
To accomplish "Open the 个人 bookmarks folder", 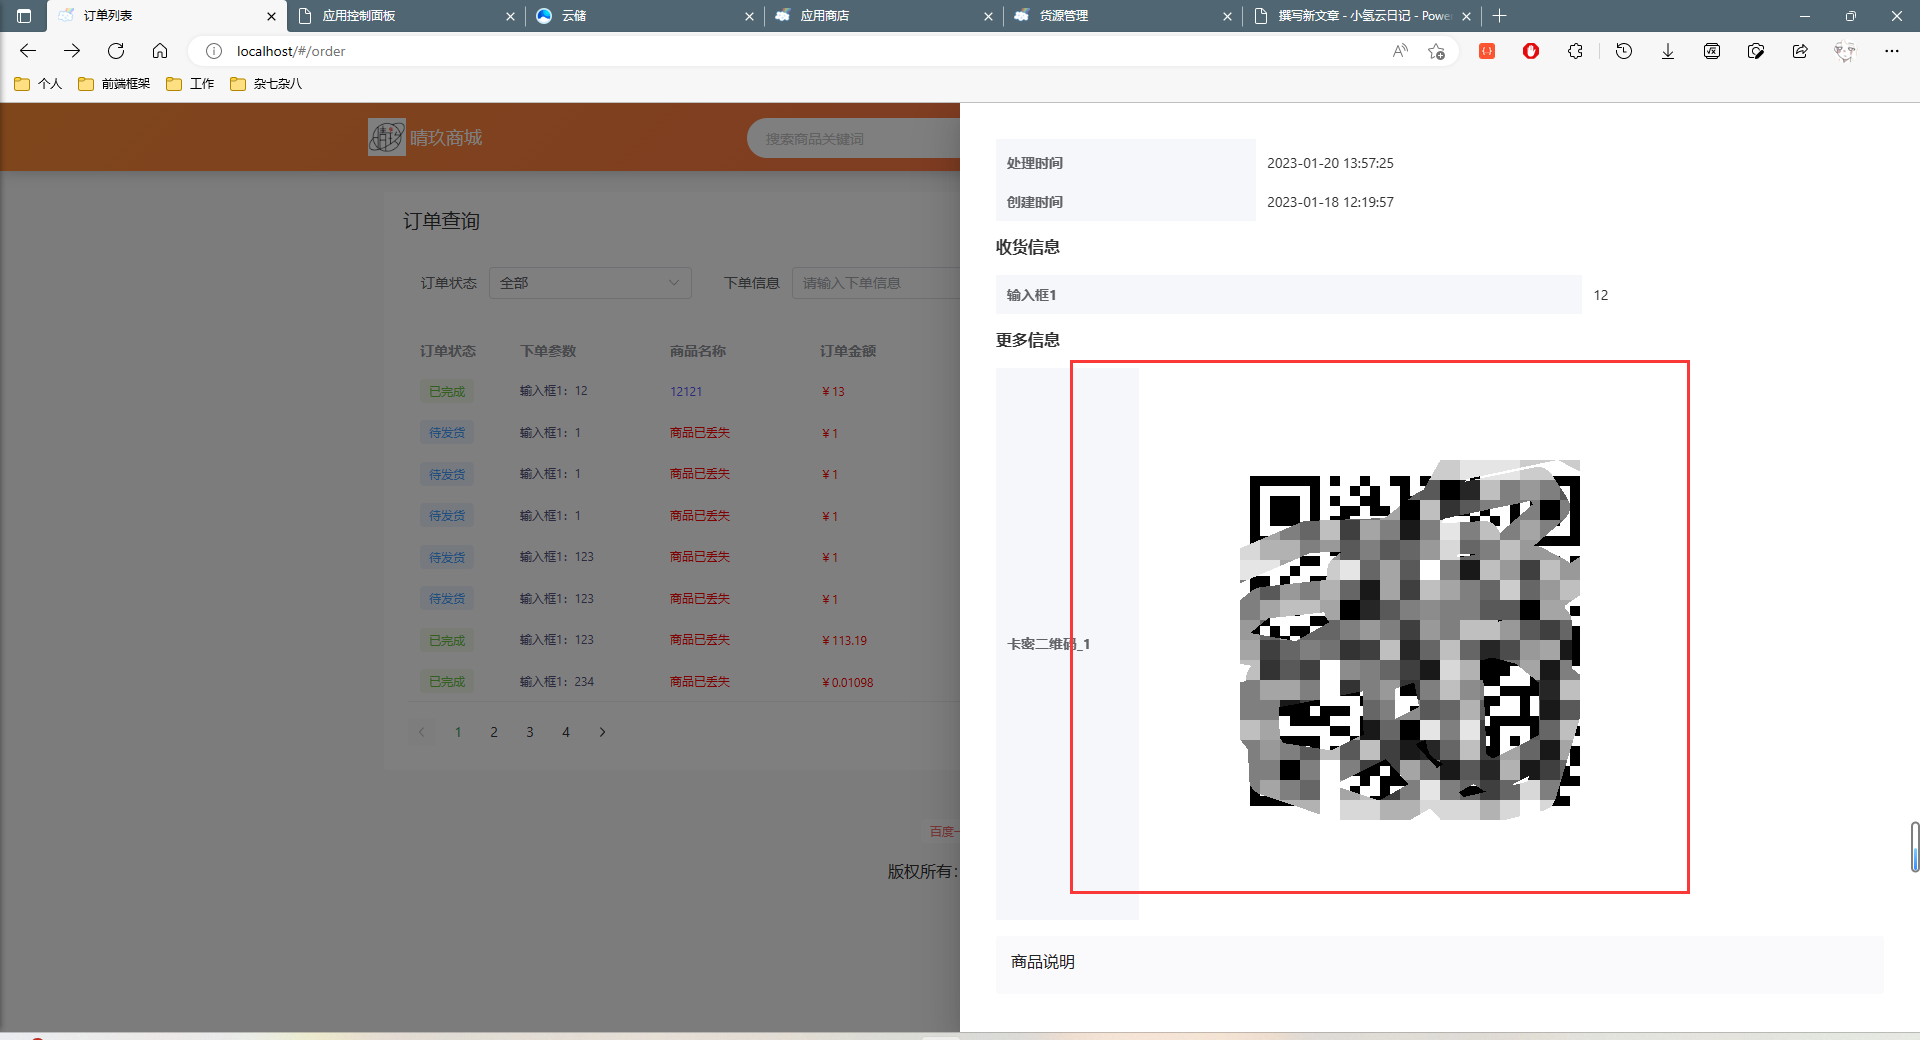I will [x=39, y=84].
